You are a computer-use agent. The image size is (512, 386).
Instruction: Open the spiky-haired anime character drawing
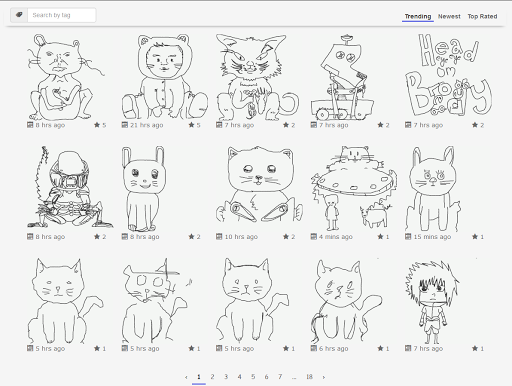coord(432,302)
